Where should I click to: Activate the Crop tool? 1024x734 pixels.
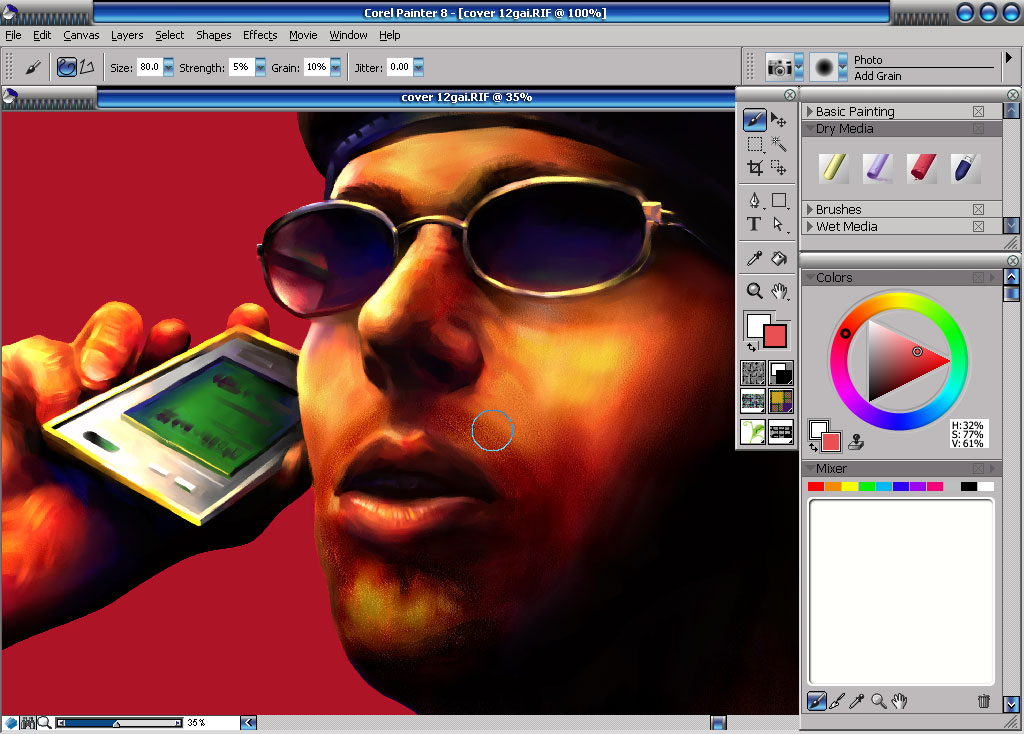click(x=755, y=168)
